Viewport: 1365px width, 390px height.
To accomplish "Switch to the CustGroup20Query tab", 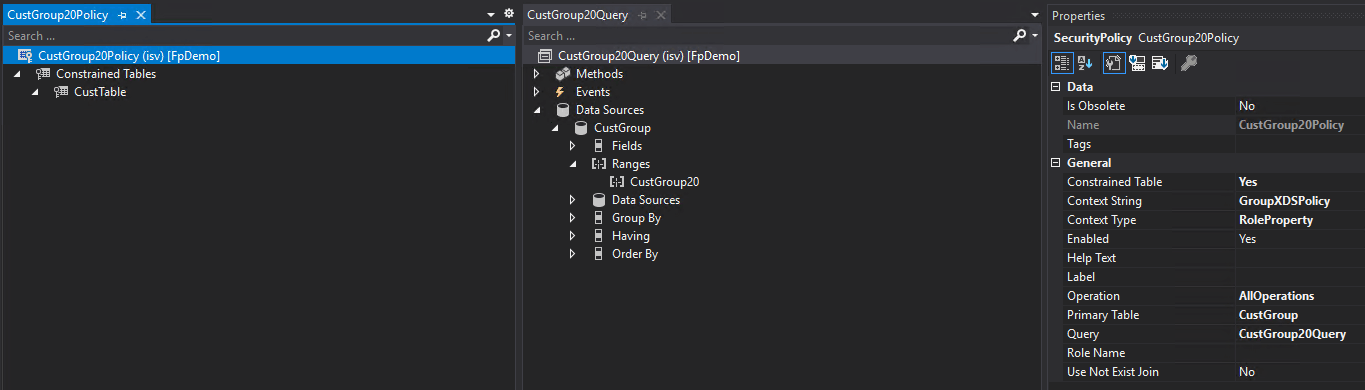I will click(x=577, y=15).
